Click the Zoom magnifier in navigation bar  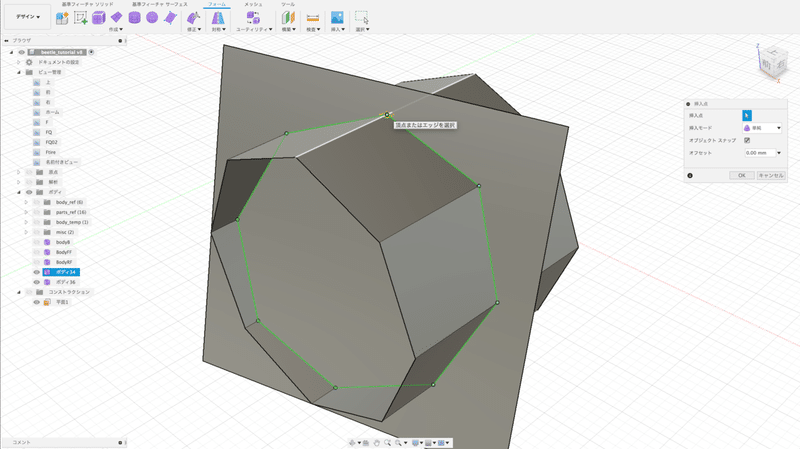(387, 443)
